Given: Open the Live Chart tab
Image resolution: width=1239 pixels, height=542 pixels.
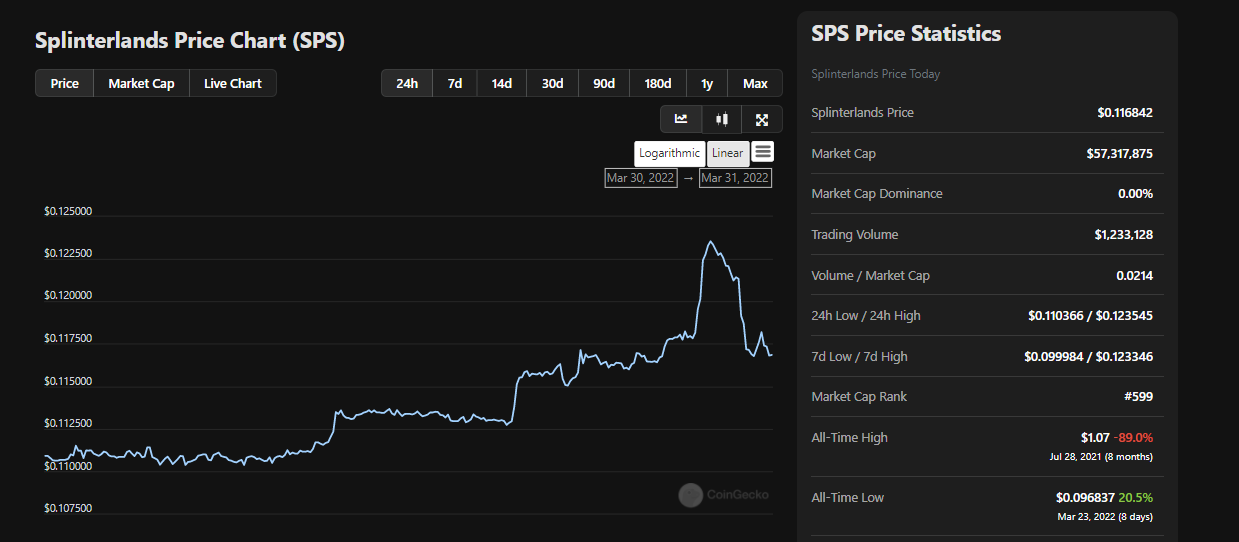Looking at the screenshot, I should 233,83.
